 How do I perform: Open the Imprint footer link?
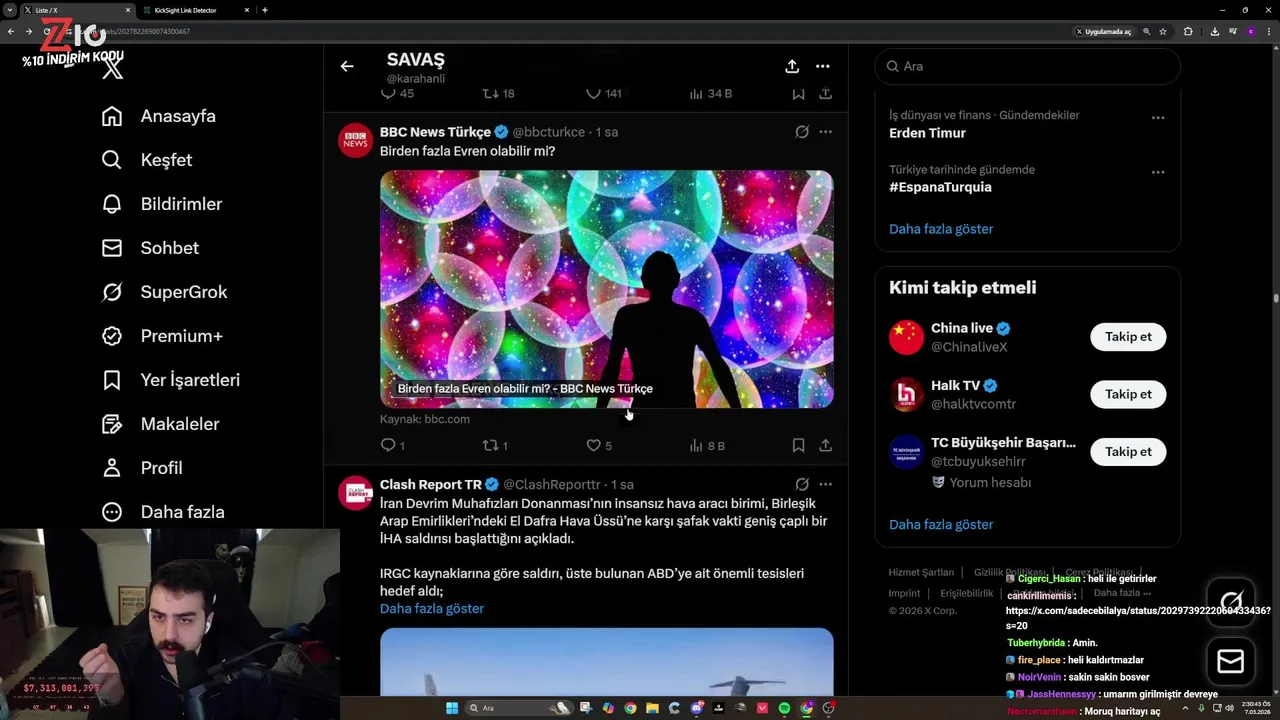(904, 593)
